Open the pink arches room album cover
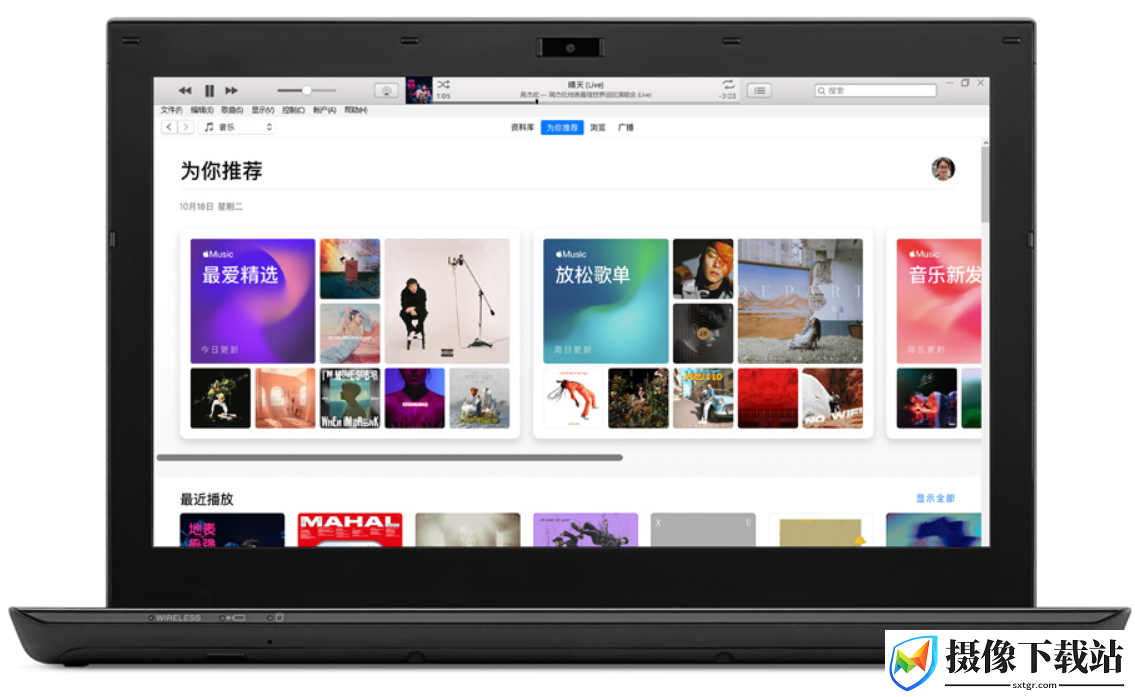 (285, 398)
